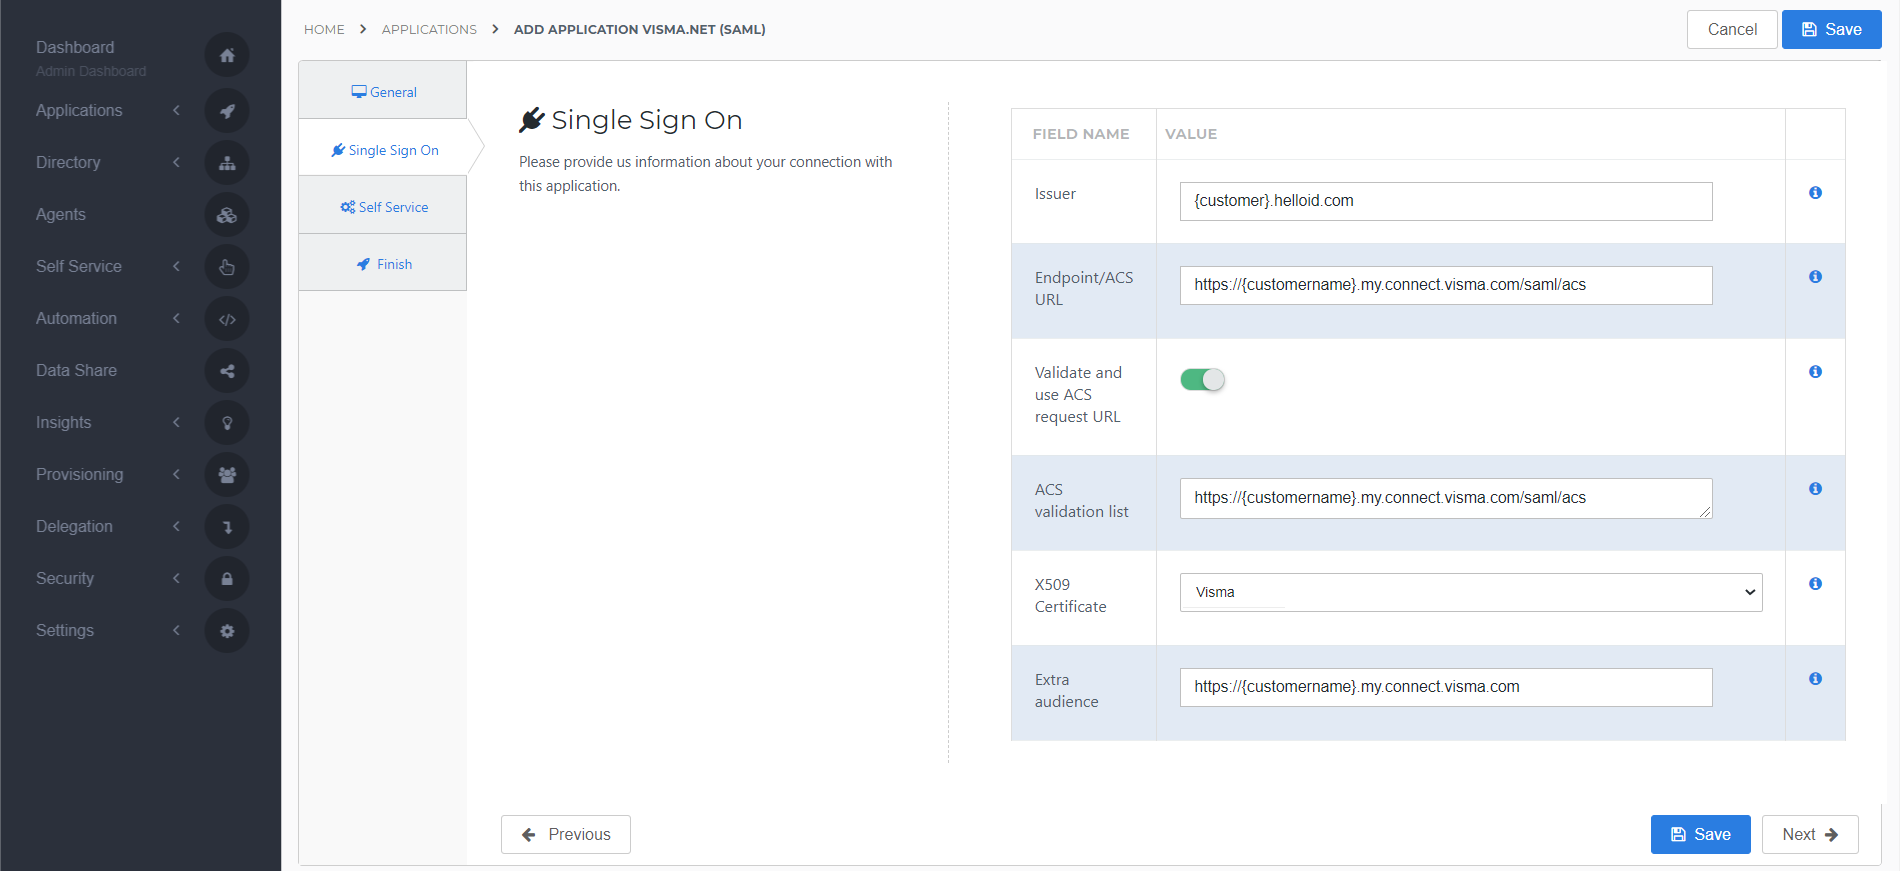This screenshot has height=871, width=1900.
Task: Click the Directory hierarchy icon
Action: point(227,163)
